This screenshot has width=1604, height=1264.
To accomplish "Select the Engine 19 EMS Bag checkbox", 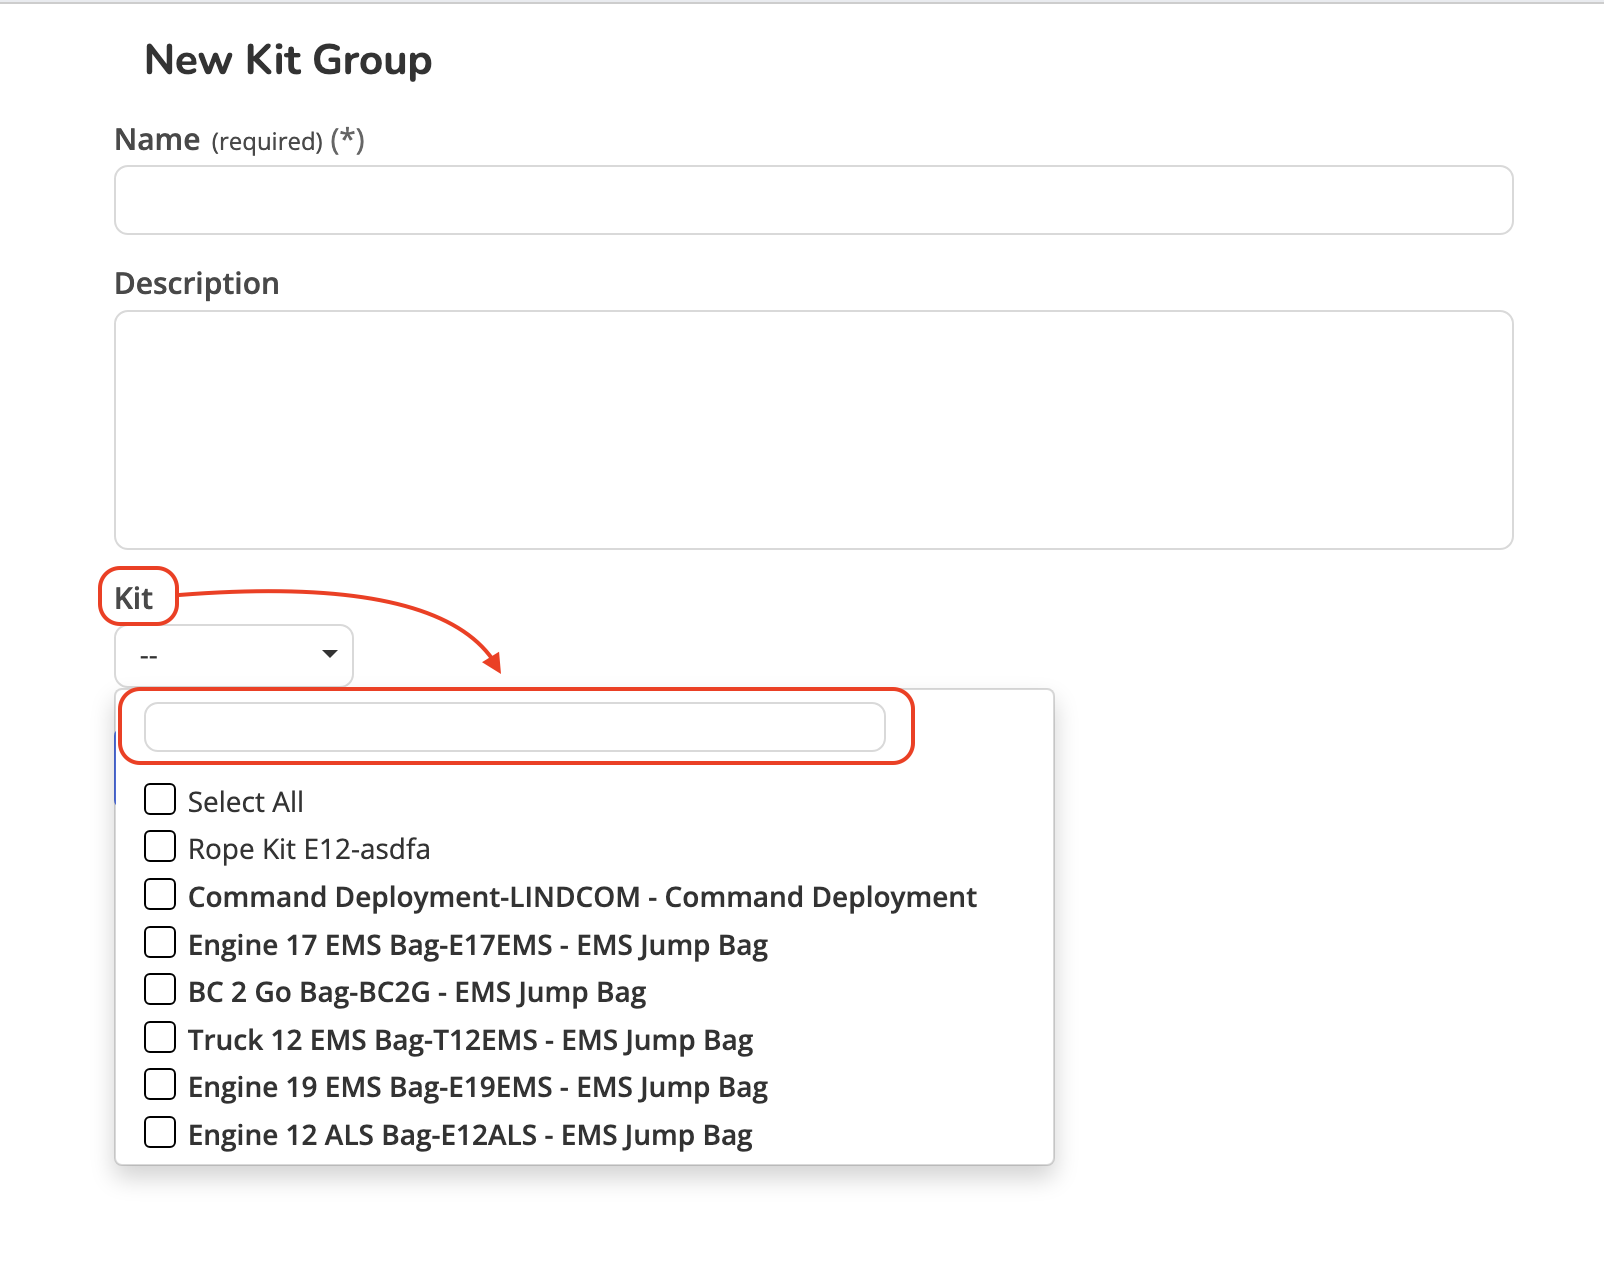I will (x=160, y=1085).
